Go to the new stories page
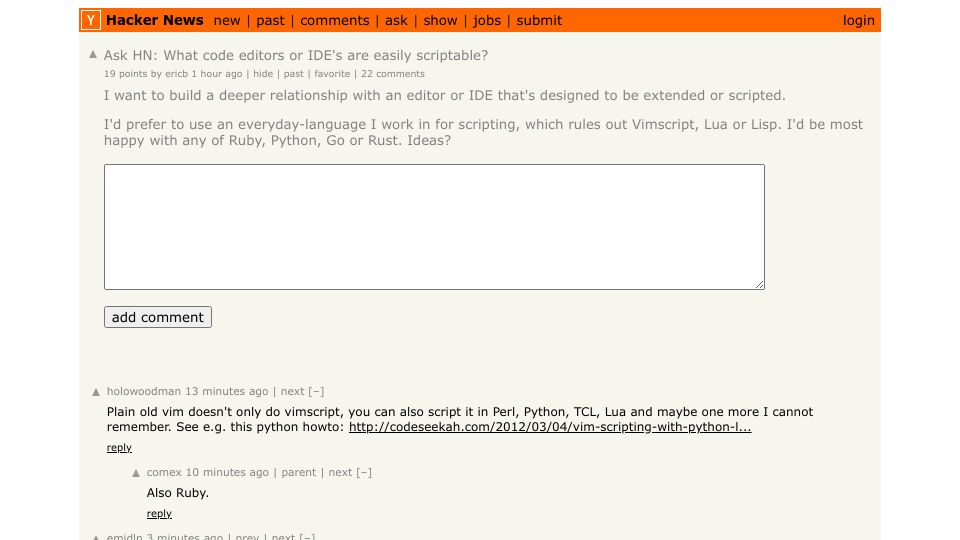The height and width of the screenshot is (540, 960). (227, 21)
